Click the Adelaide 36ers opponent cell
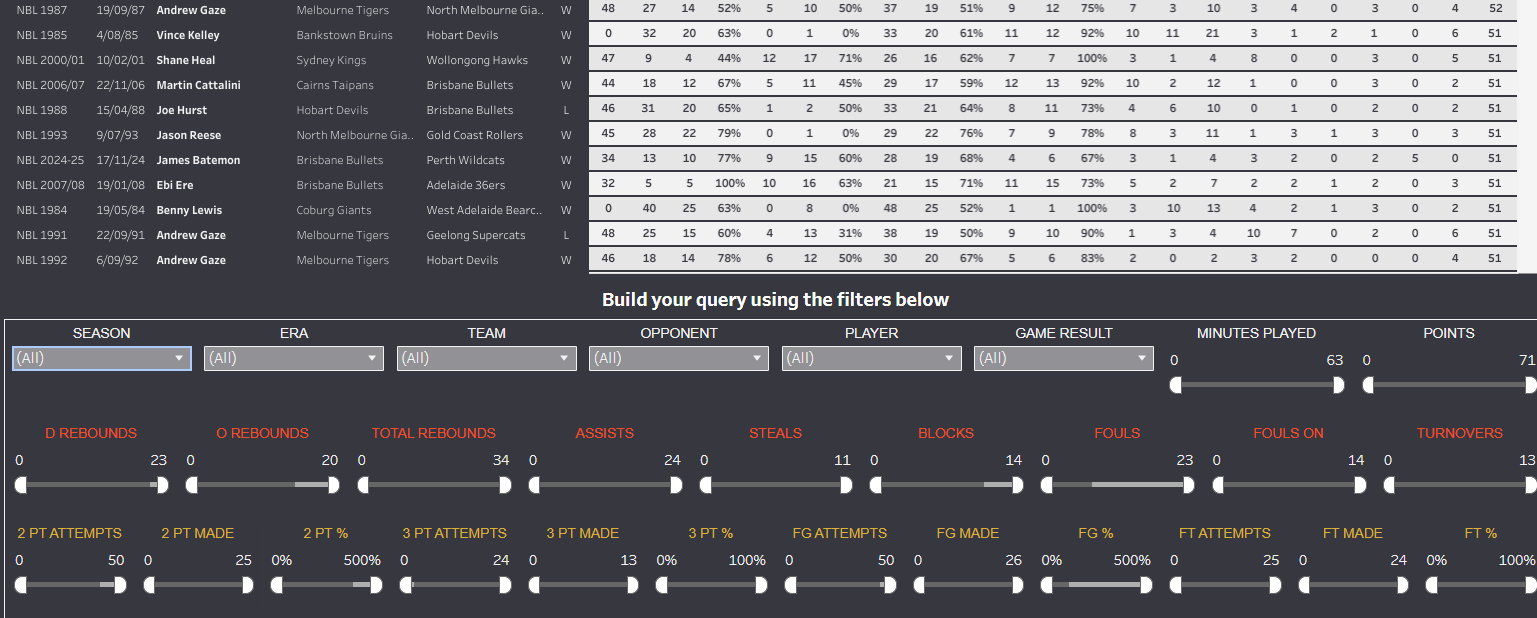 [x=466, y=185]
